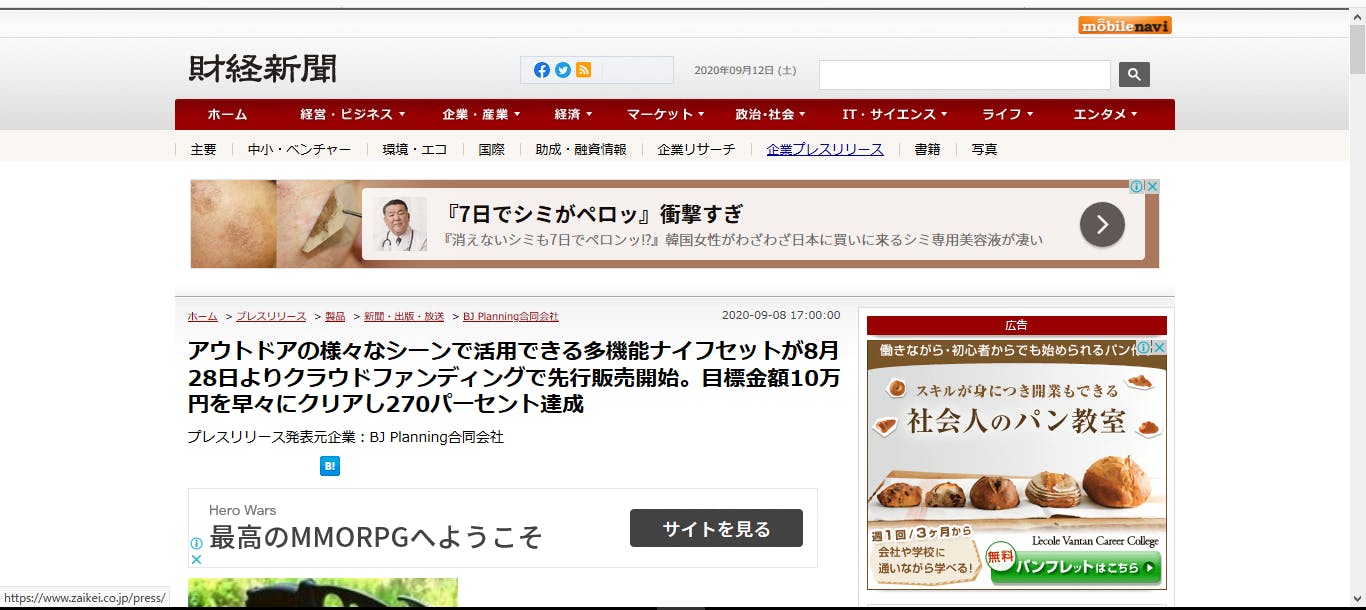Click the search magnifier button
This screenshot has height=610, width=1366.
click(x=1134, y=74)
